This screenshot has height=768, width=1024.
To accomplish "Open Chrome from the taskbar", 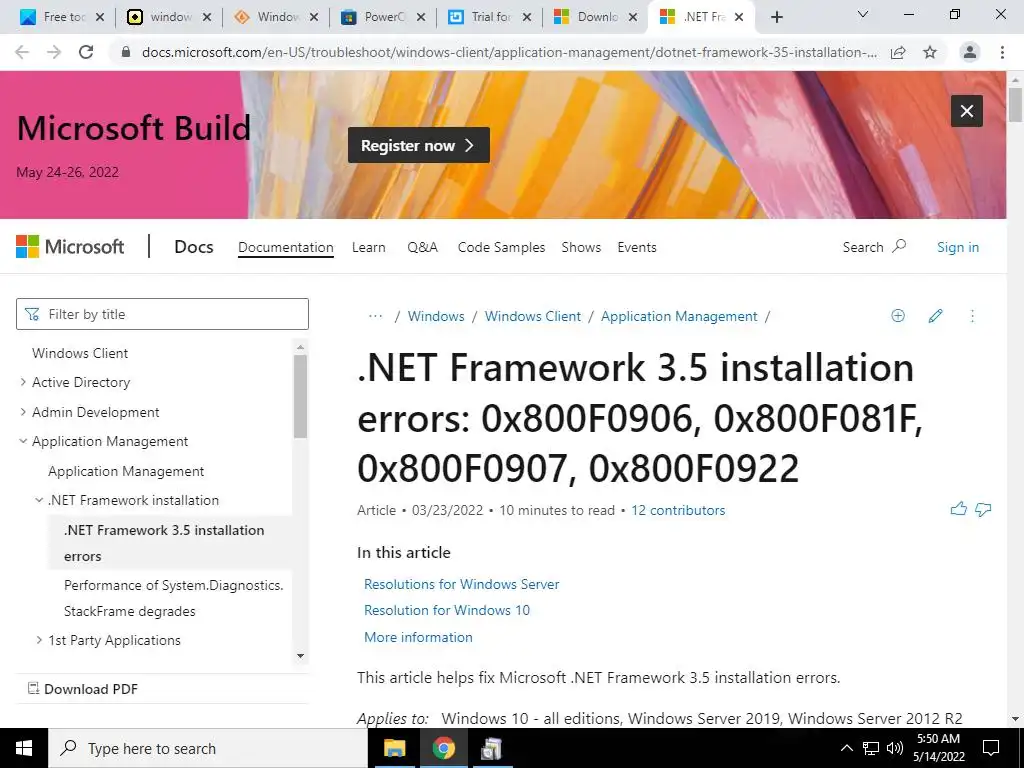I will click(x=443, y=748).
